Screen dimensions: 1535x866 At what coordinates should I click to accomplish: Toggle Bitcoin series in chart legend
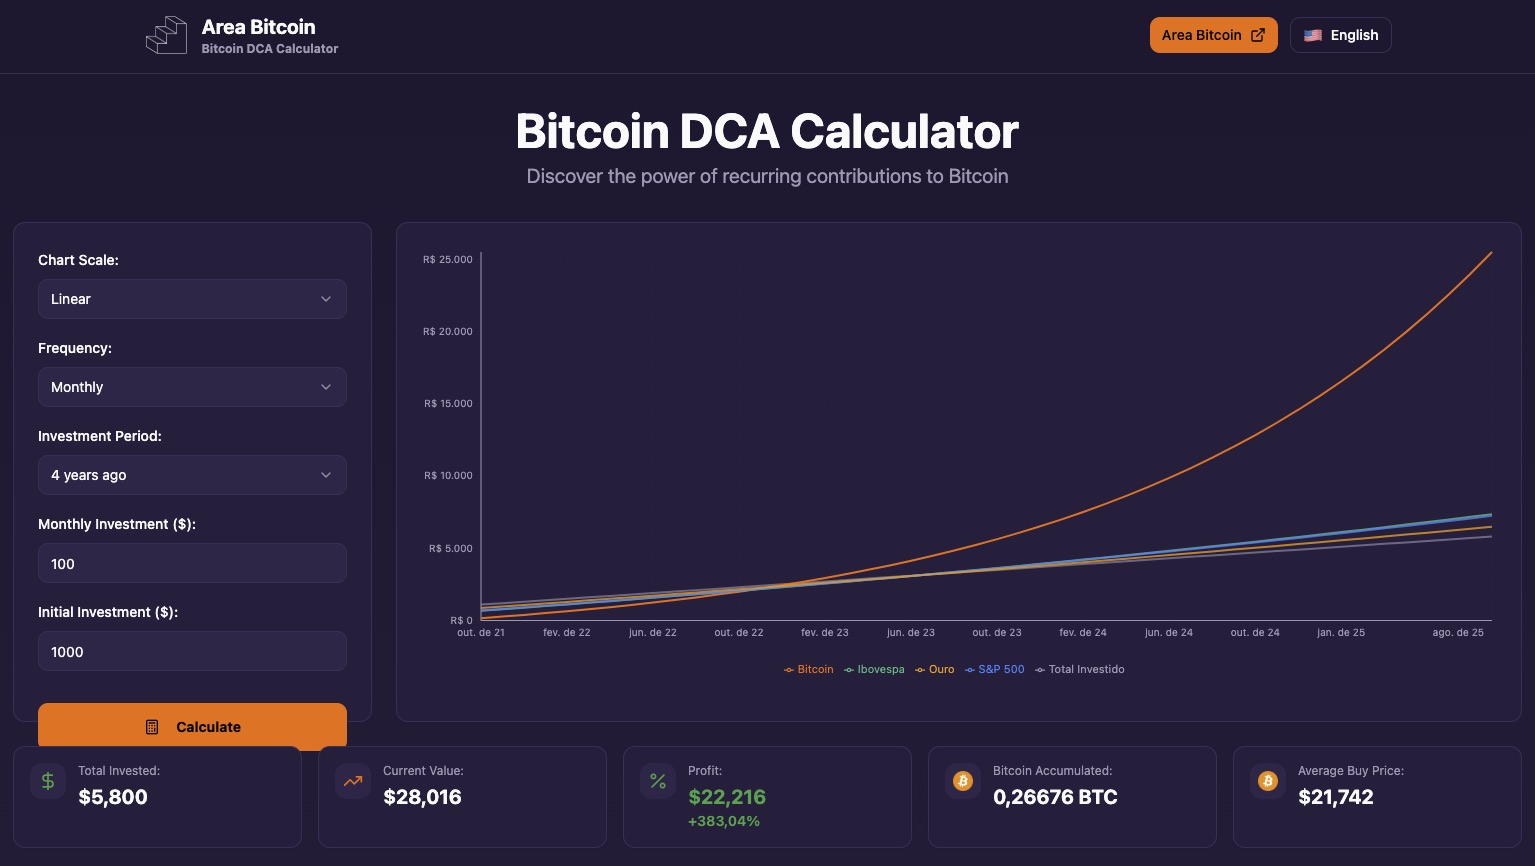pos(809,670)
